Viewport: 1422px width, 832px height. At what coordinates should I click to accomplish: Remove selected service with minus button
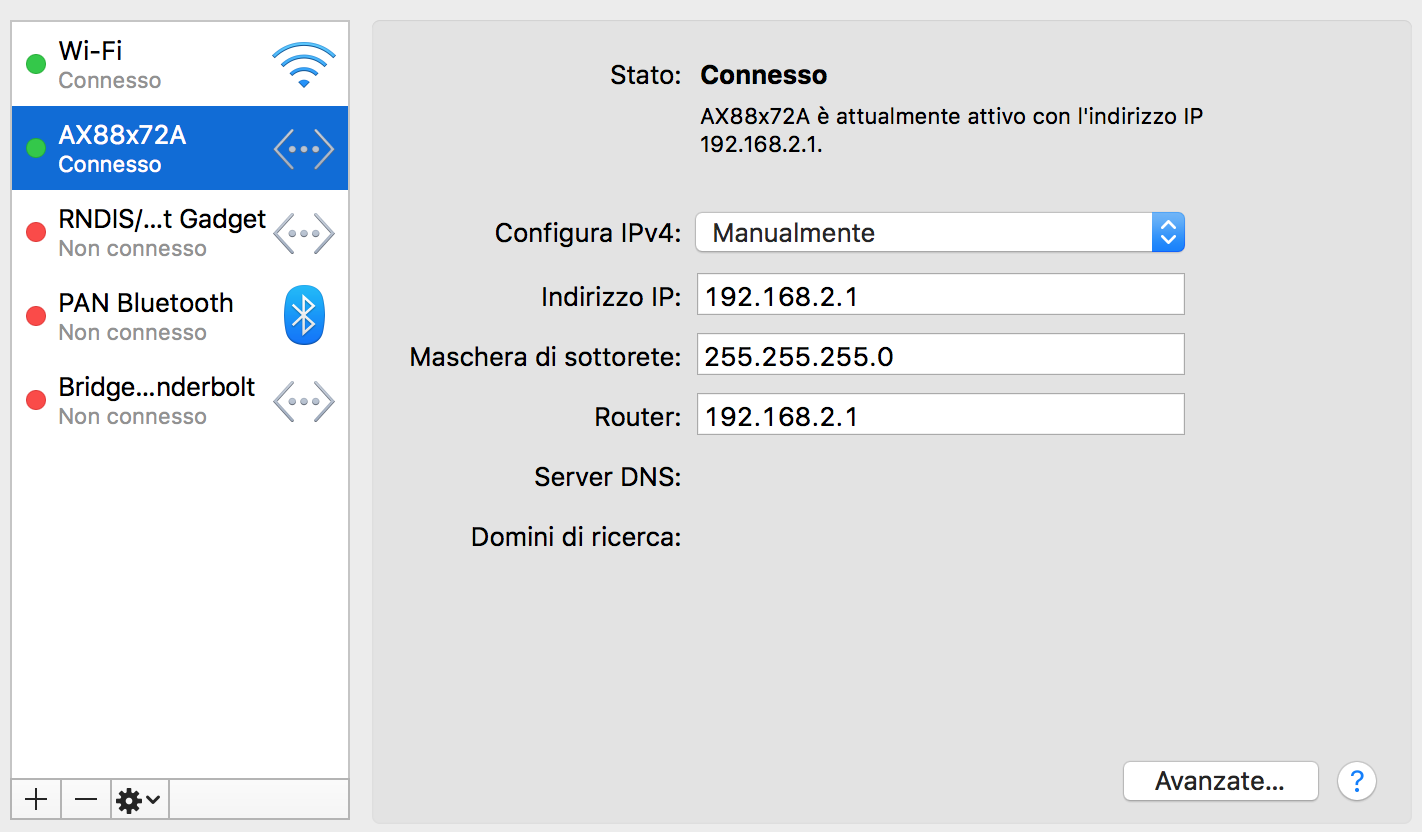point(86,799)
